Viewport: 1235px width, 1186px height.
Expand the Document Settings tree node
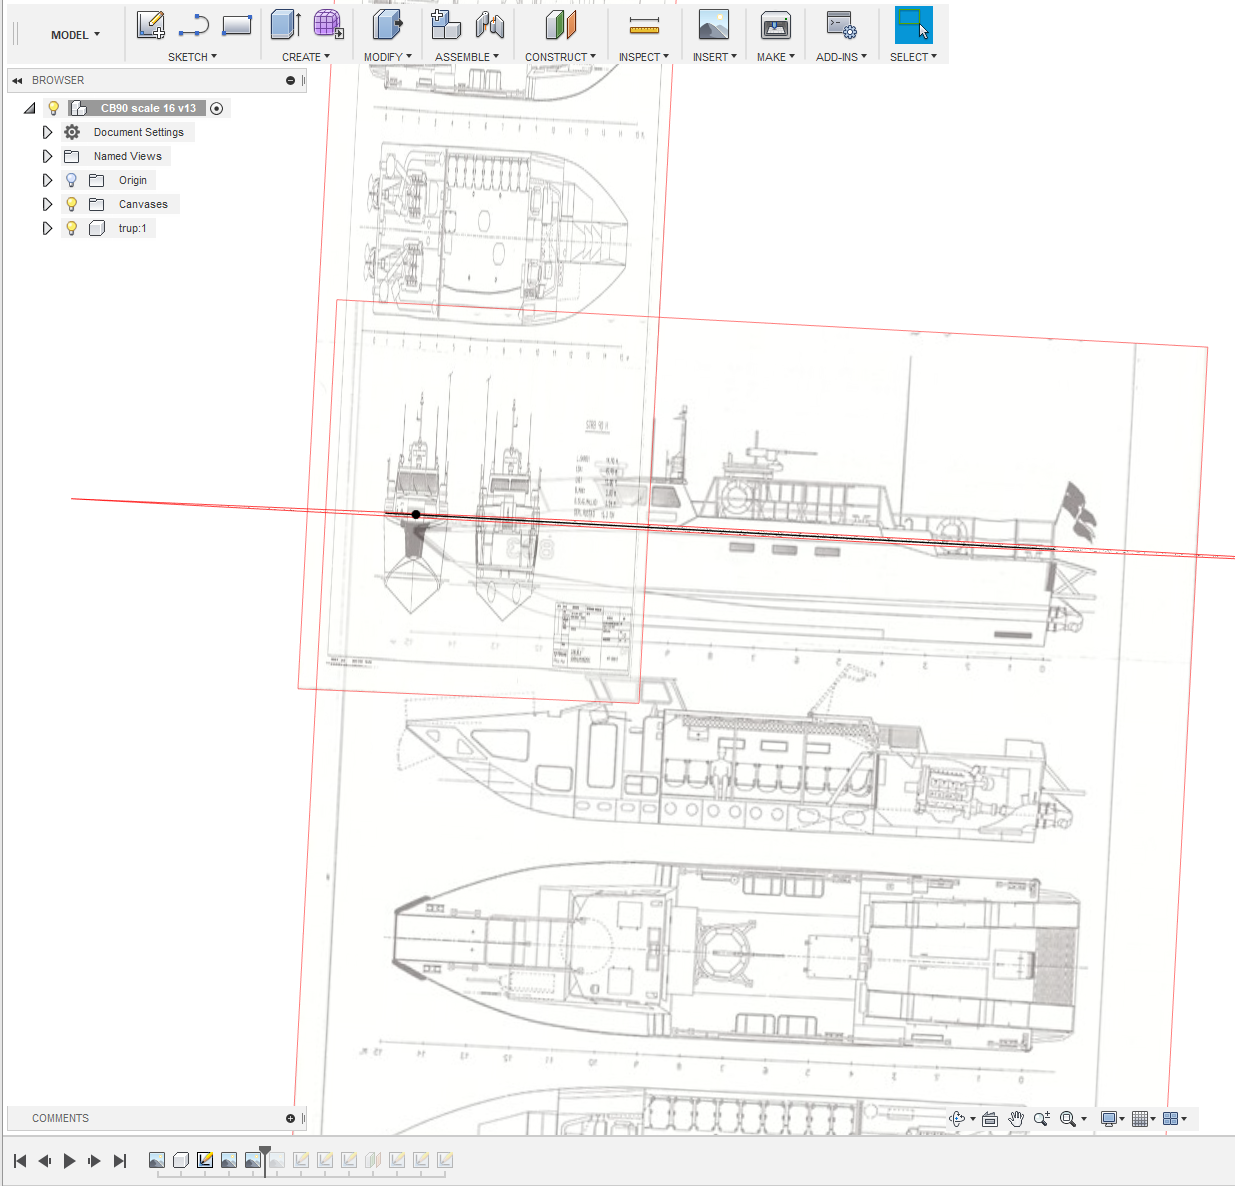pyautogui.click(x=47, y=132)
